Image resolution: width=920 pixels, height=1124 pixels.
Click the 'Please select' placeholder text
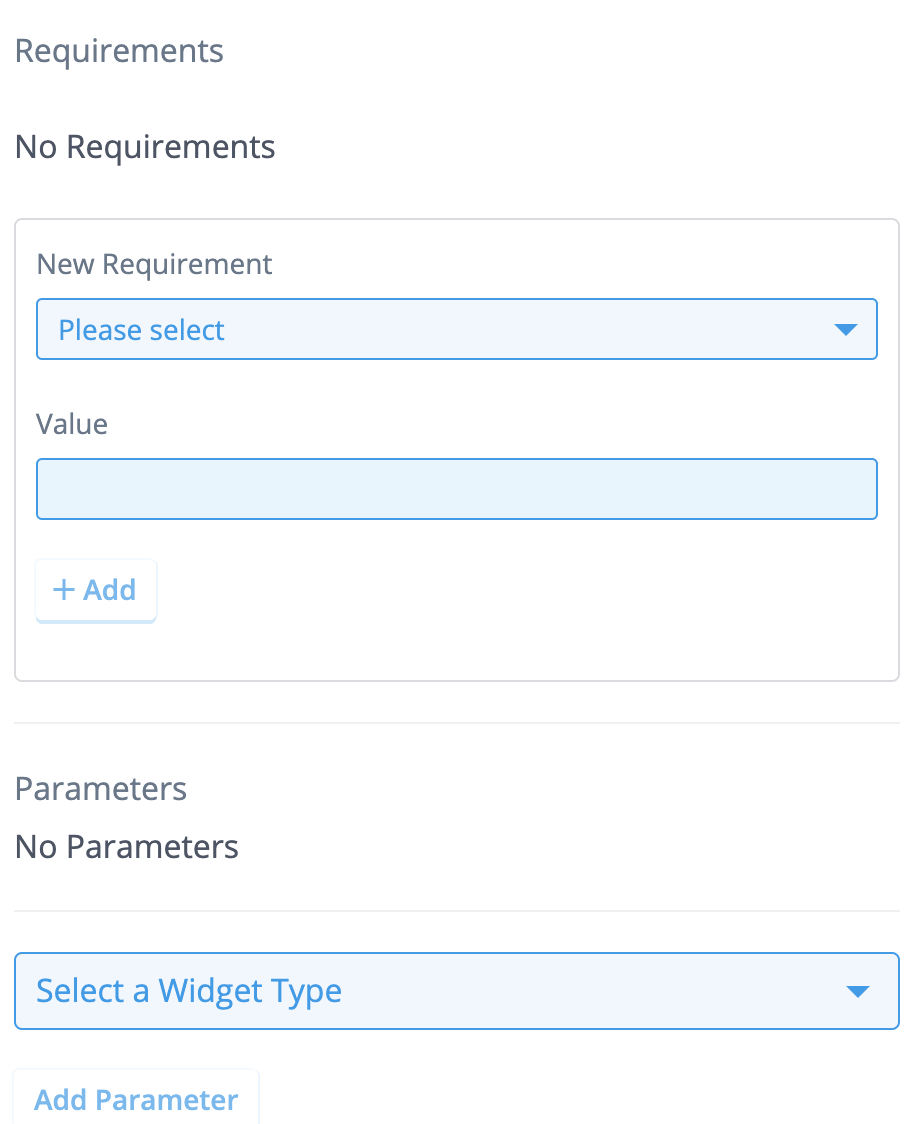pos(141,330)
